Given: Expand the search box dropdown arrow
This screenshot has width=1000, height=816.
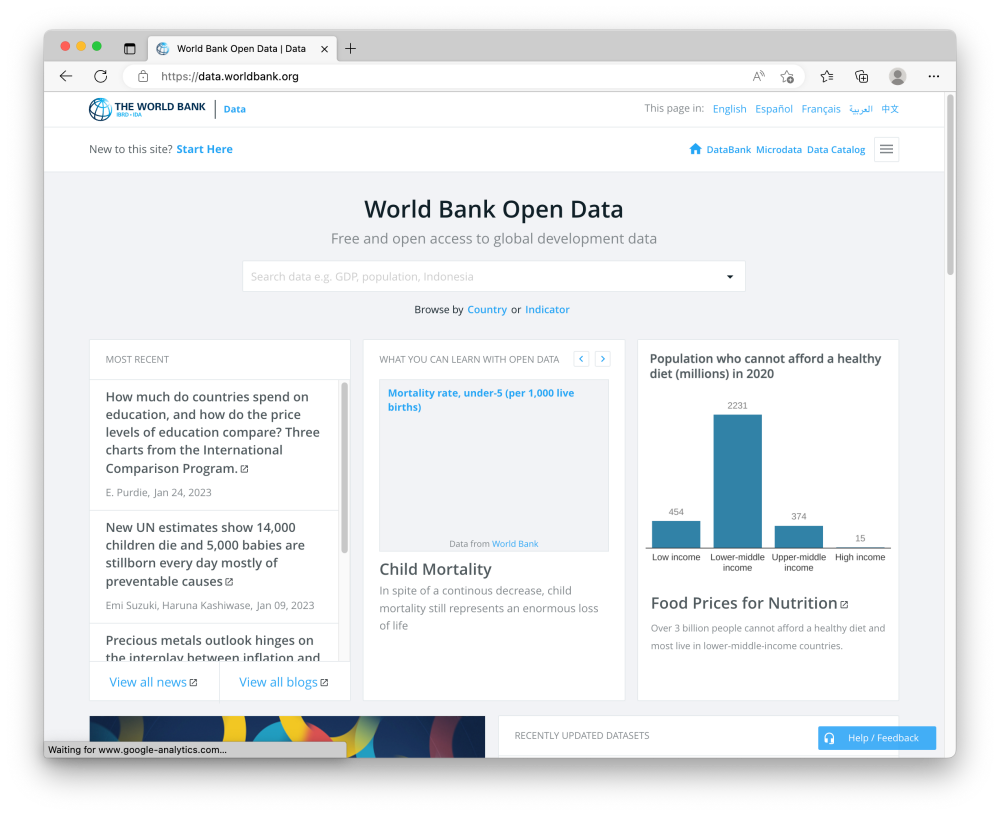Looking at the screenshot, I should [730, 277].
